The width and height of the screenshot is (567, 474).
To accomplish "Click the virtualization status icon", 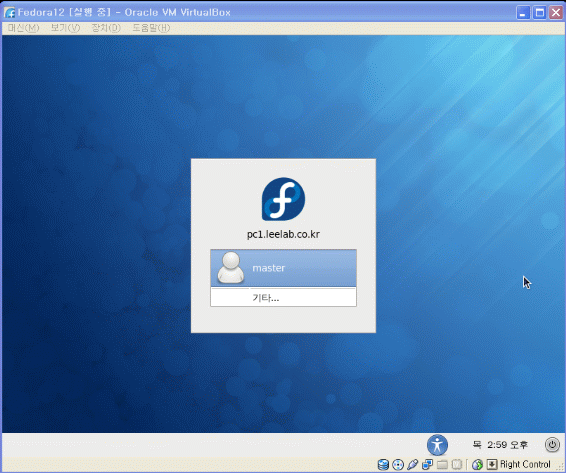I will 457,464.
